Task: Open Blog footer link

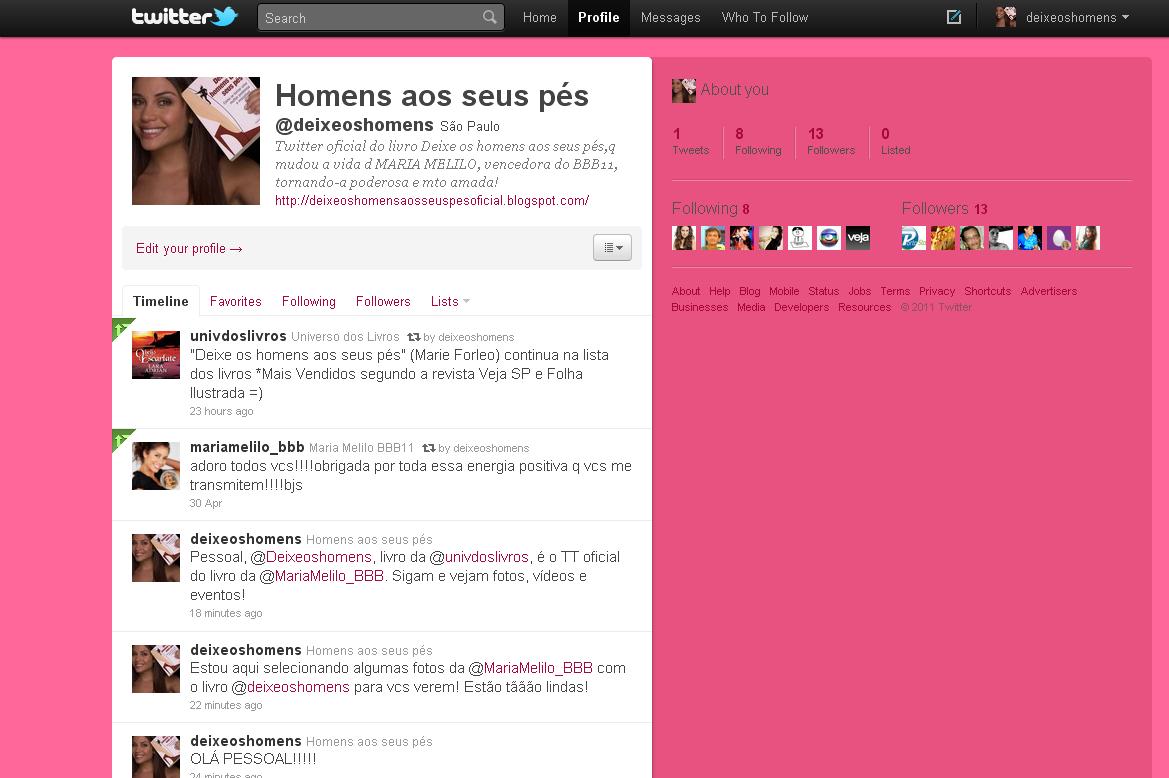Action: click(749, 291)
